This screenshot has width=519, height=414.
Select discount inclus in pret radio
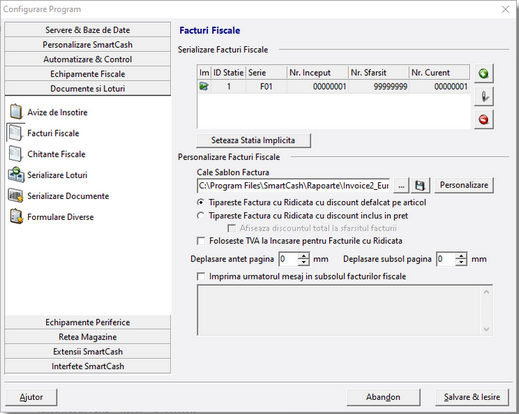[201, 216]
